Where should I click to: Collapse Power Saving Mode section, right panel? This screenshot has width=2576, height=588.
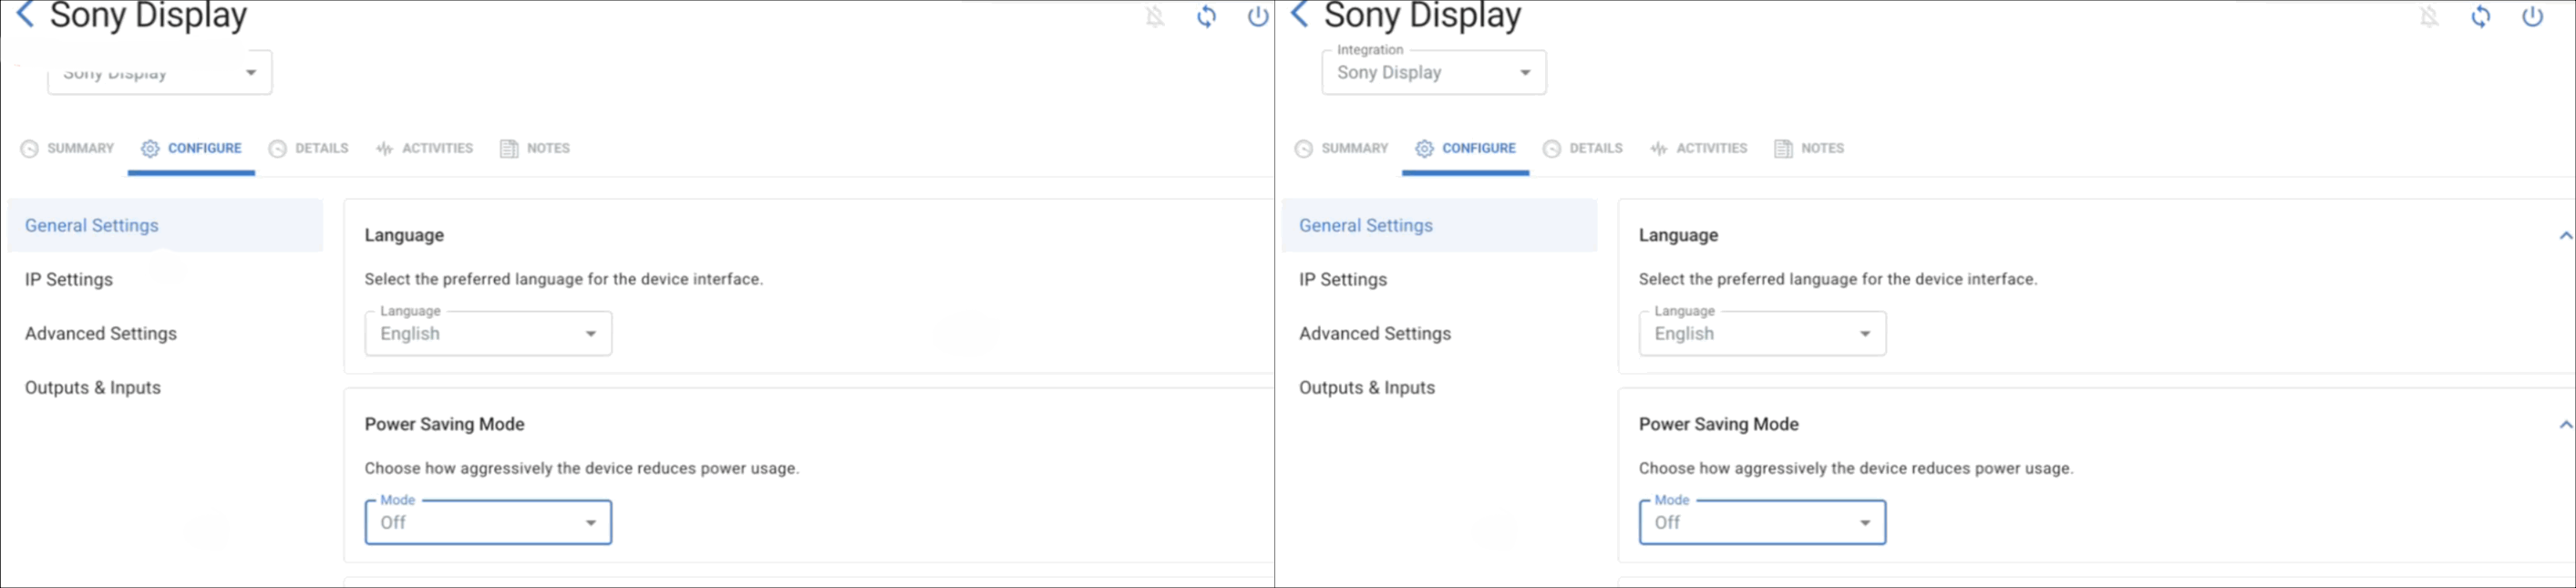(2565, 425)
